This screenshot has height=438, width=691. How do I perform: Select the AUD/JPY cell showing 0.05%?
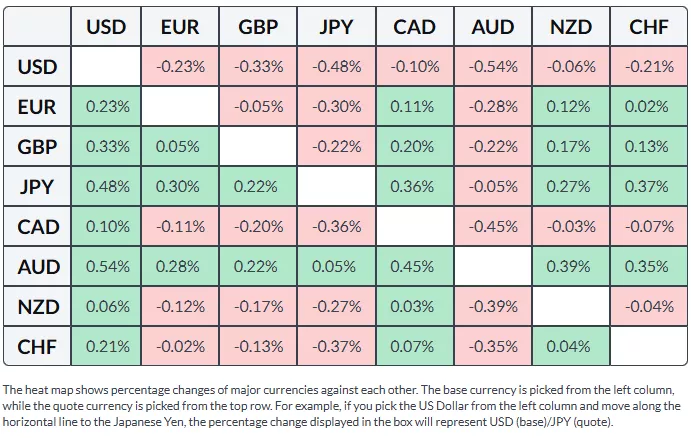tap(337, 267)
